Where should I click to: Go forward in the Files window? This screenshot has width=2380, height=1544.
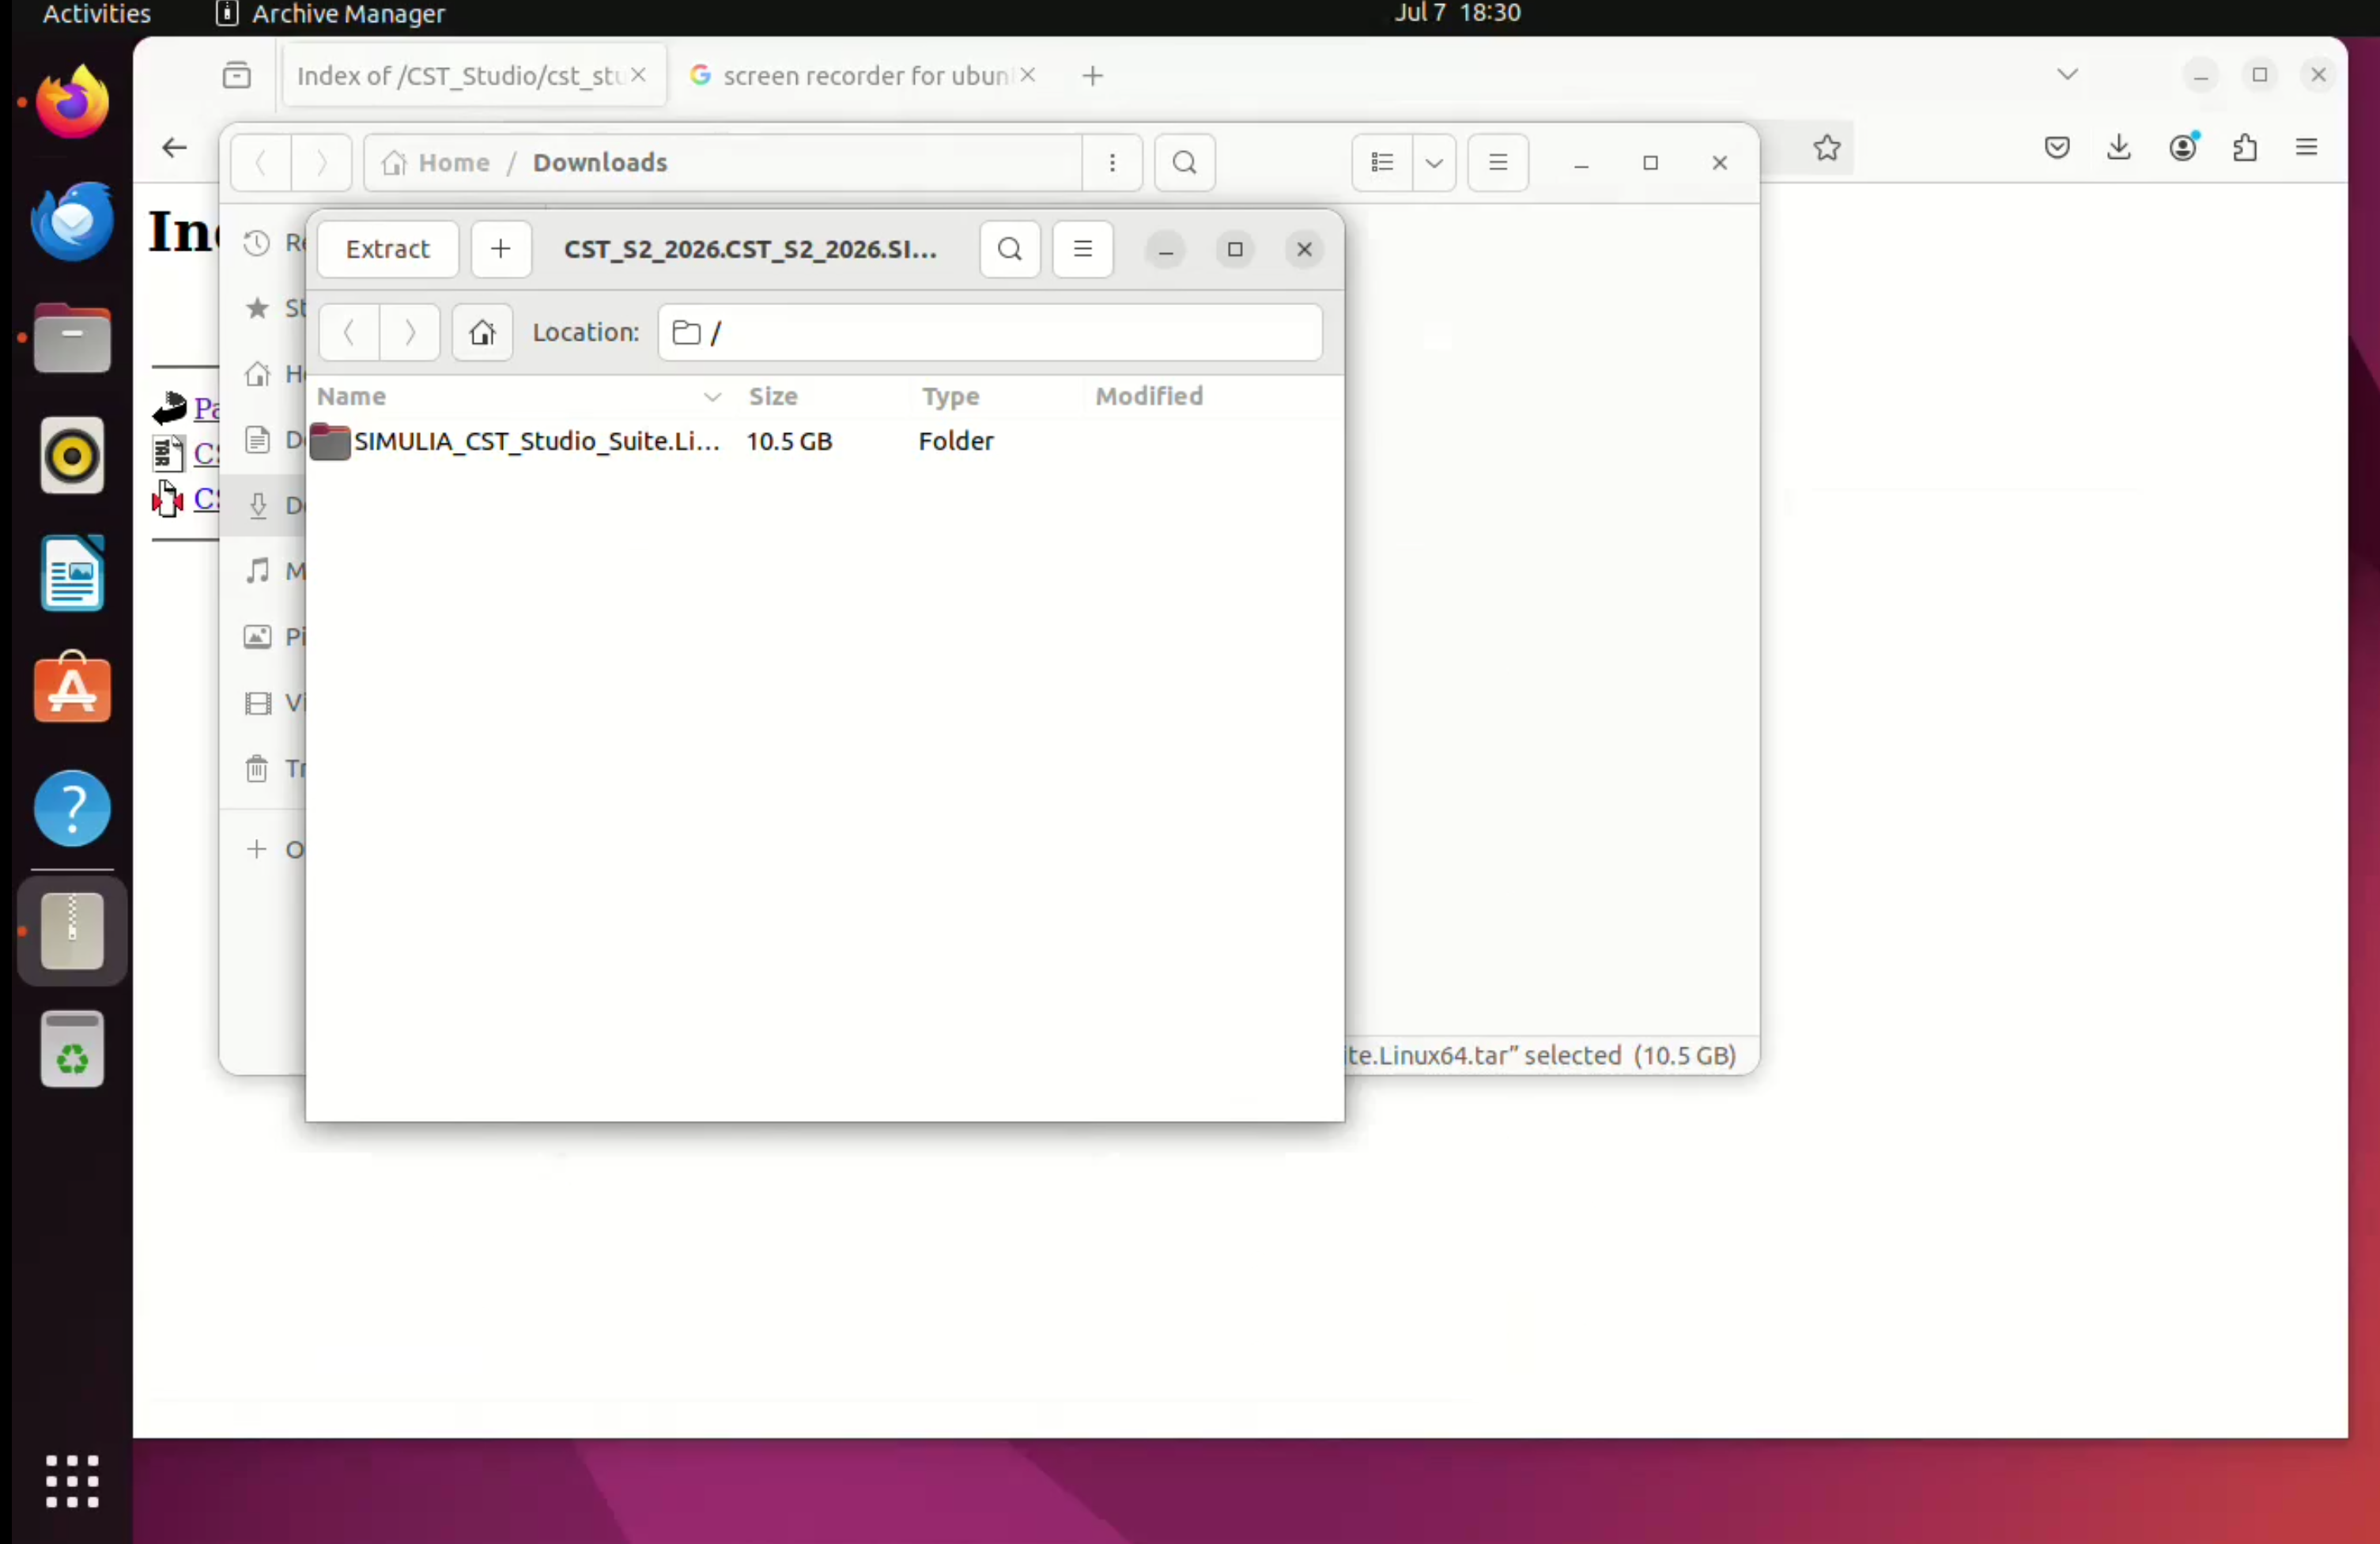321,162
